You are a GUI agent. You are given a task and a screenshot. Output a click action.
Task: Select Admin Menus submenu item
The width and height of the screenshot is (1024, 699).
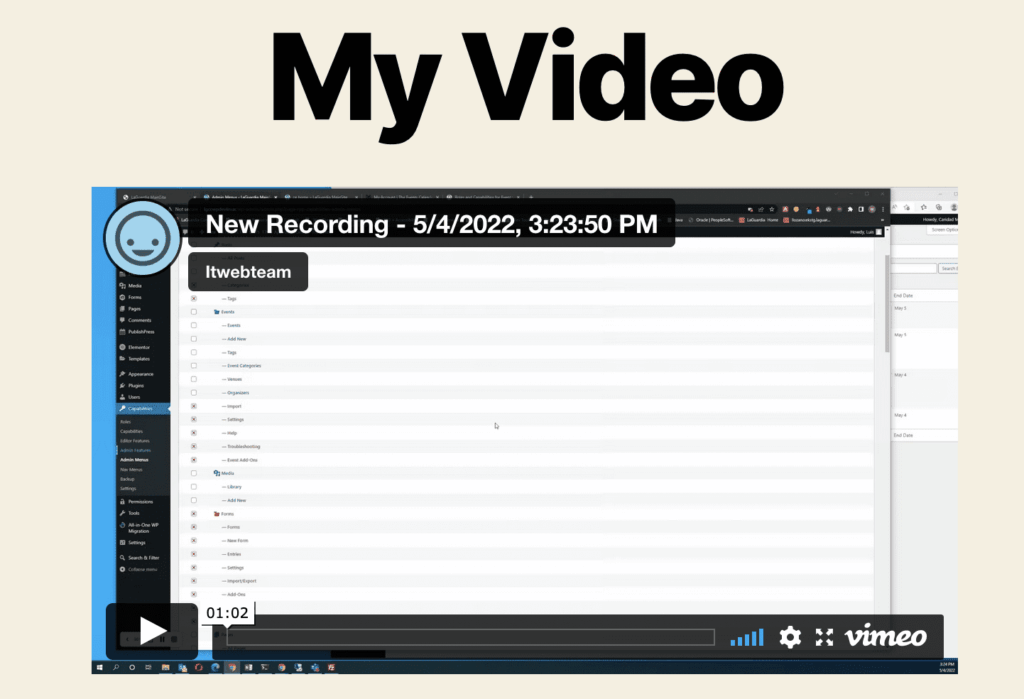coord(134,460)
